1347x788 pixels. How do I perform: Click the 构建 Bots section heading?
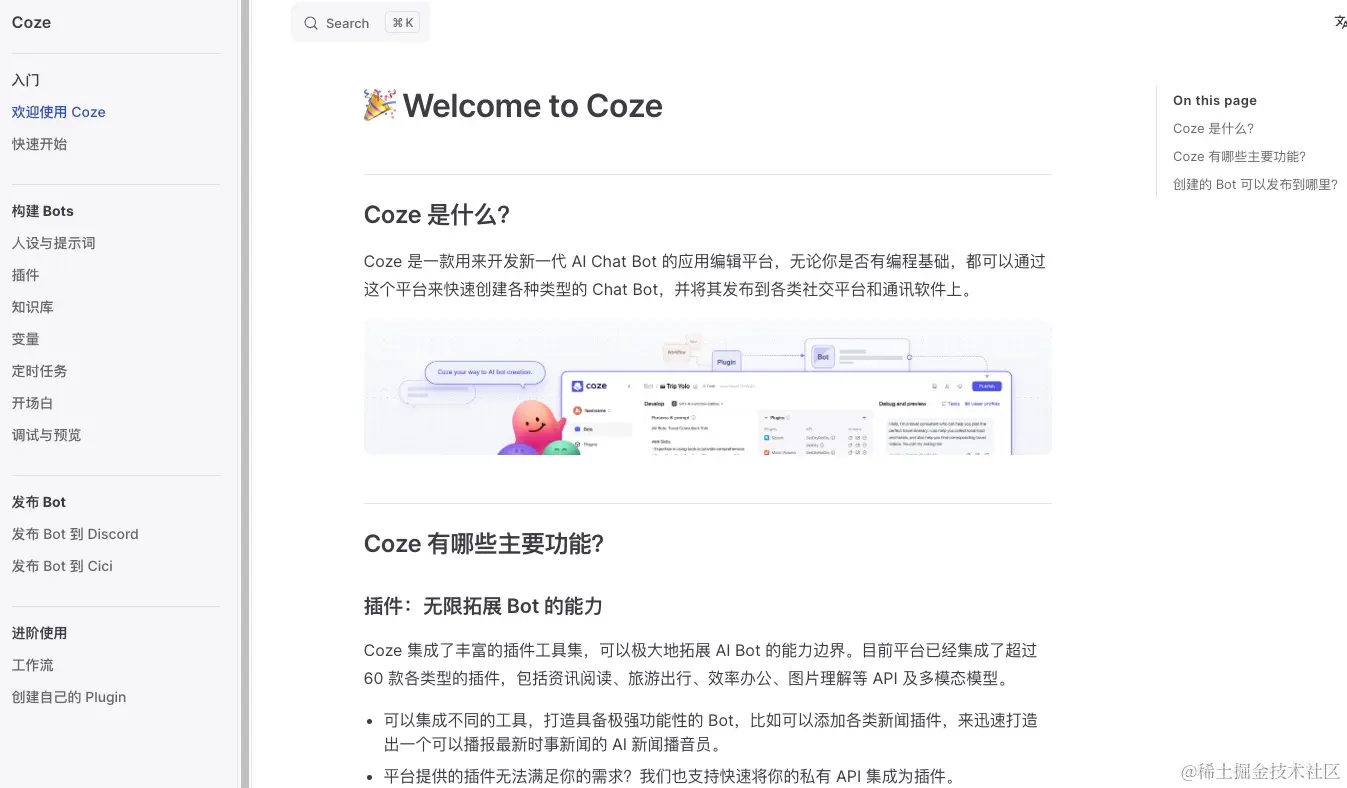(43, 211)
